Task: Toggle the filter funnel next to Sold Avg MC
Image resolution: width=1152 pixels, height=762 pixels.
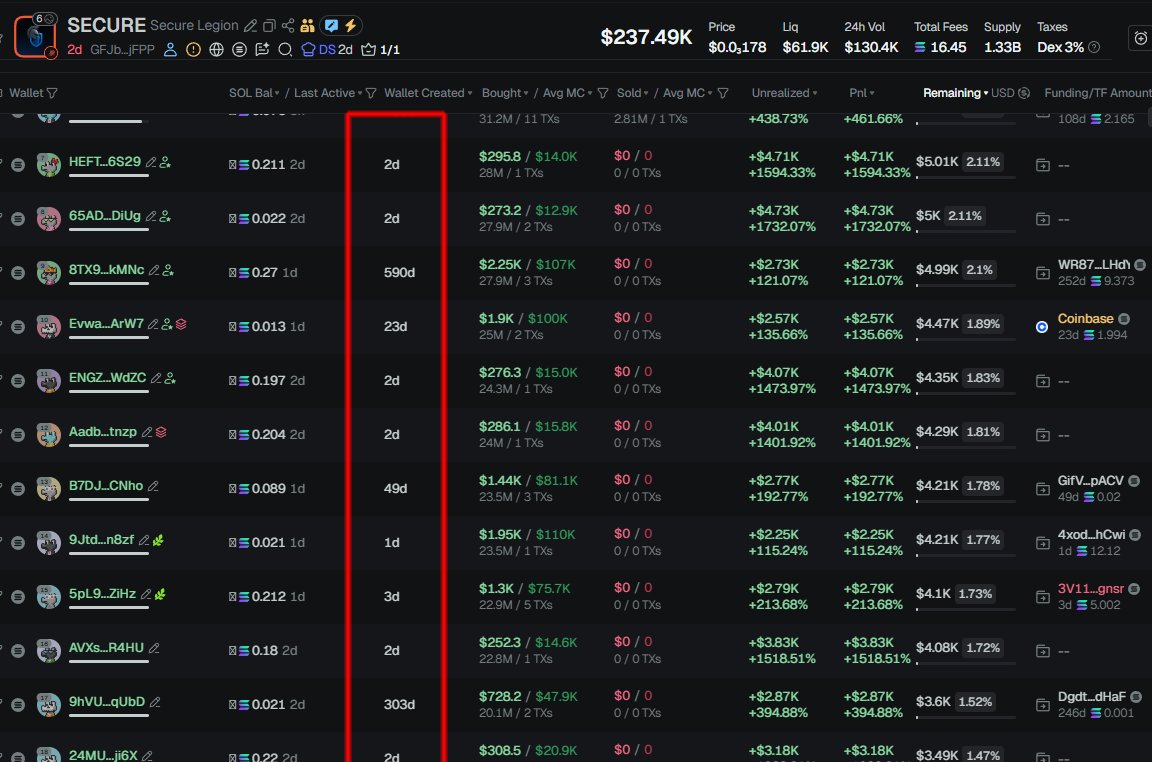Action: 723,93
